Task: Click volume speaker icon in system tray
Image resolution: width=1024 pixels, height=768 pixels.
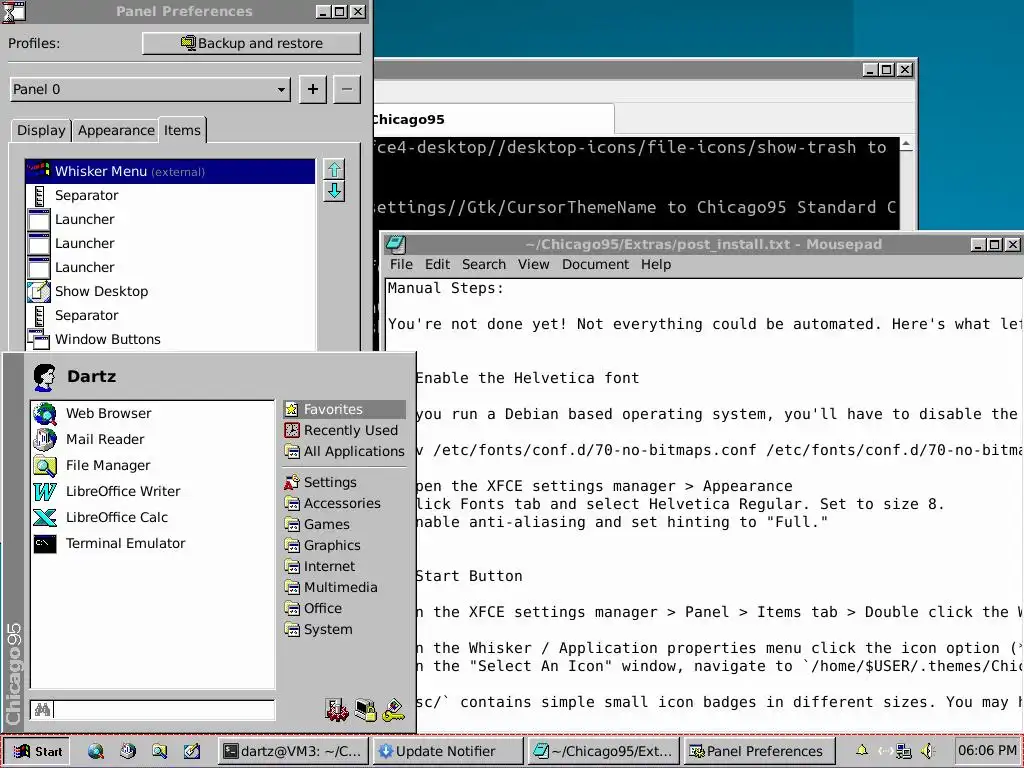Action: point(927,751)
